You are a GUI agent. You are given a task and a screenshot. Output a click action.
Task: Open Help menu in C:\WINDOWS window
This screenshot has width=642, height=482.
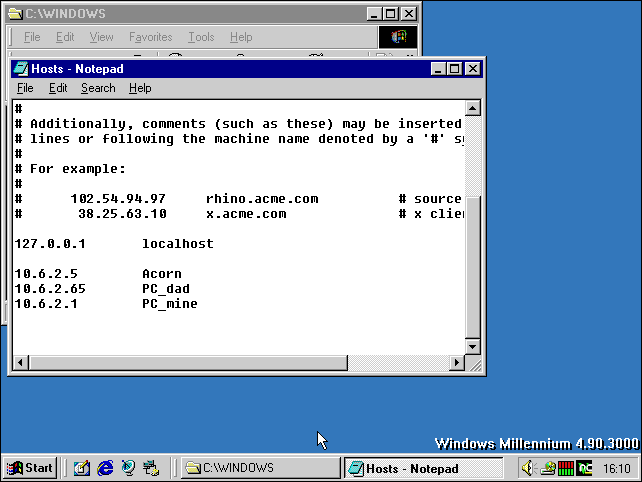pos(241,37)
